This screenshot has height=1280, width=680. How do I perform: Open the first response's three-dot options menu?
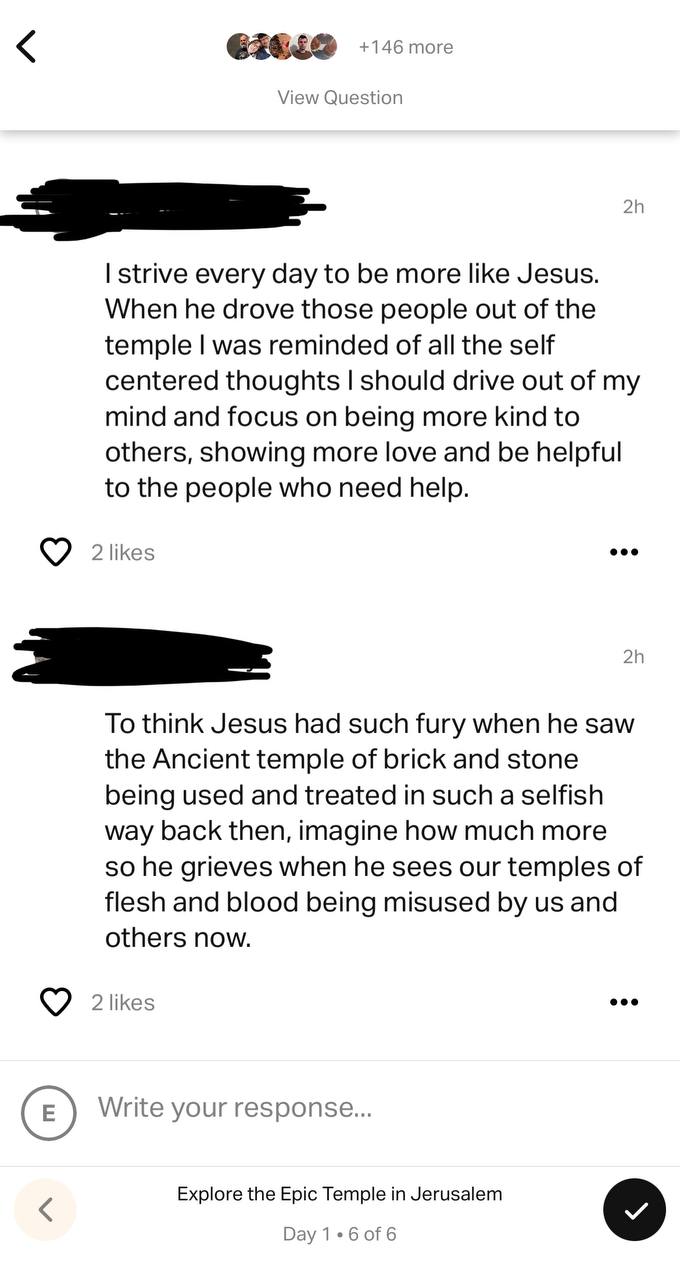click(x=624, y=552)
